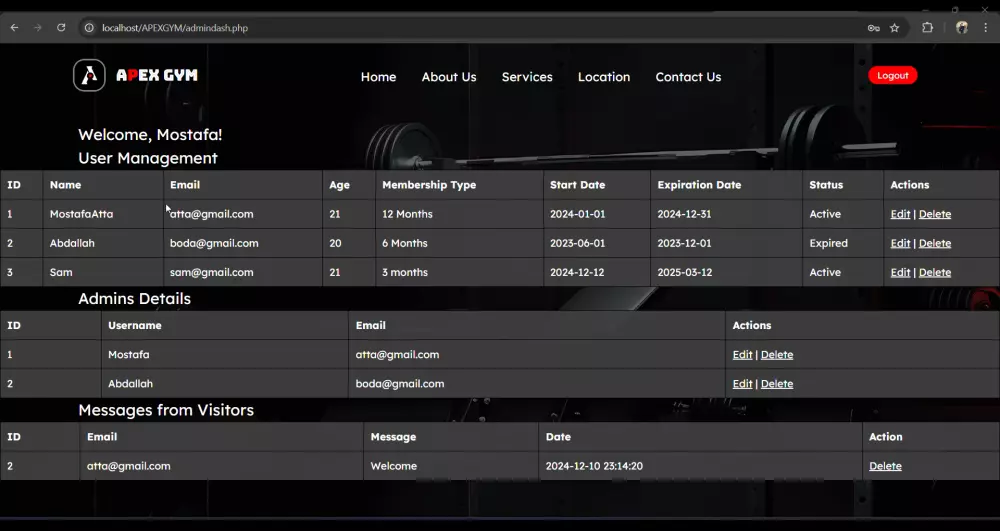
Task: Select email sam@gmail.com cell
Action: 243,272
